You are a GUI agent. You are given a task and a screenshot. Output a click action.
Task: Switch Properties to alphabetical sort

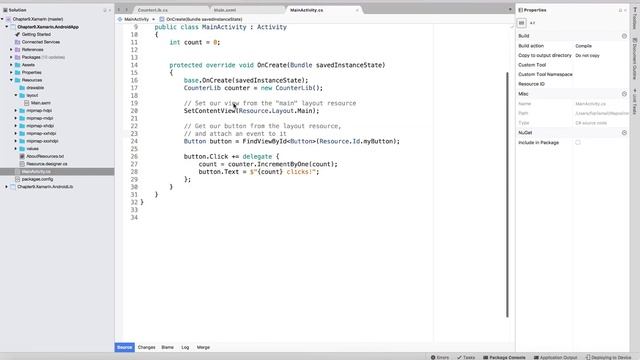click(x=532, y=23)
